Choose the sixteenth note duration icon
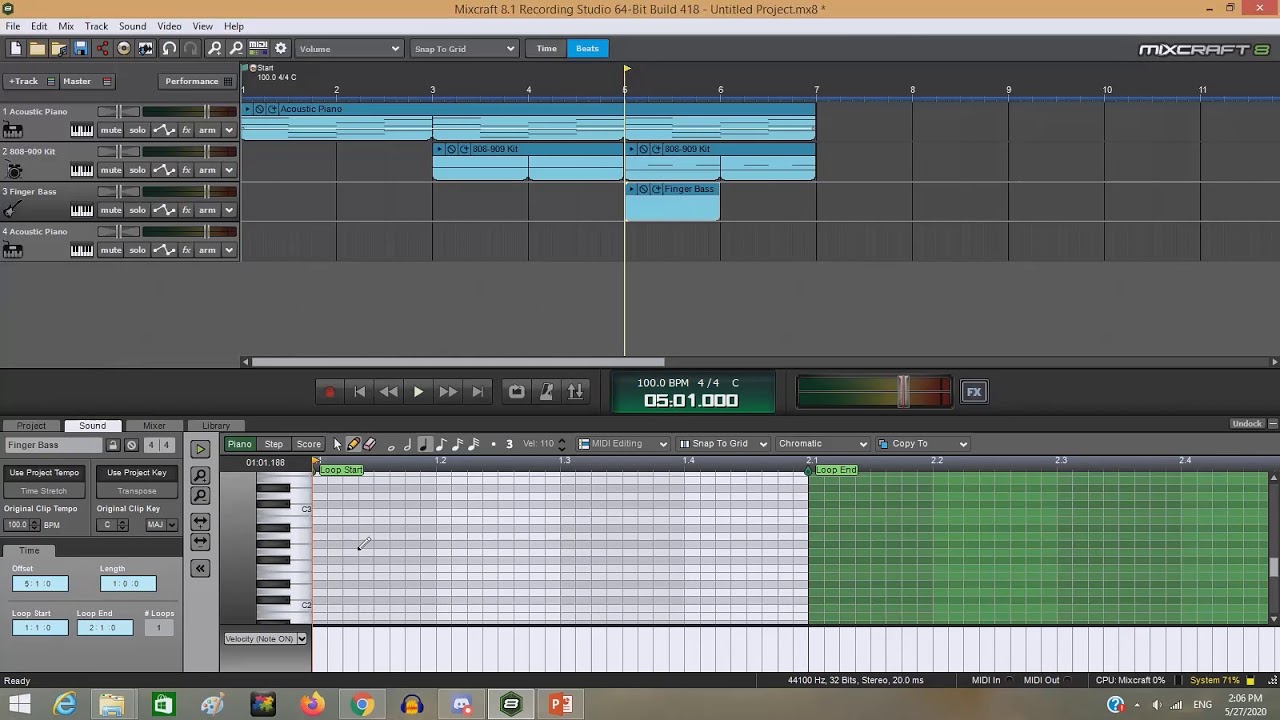This screenshot has height=720, width=1280. click(458, 444)
